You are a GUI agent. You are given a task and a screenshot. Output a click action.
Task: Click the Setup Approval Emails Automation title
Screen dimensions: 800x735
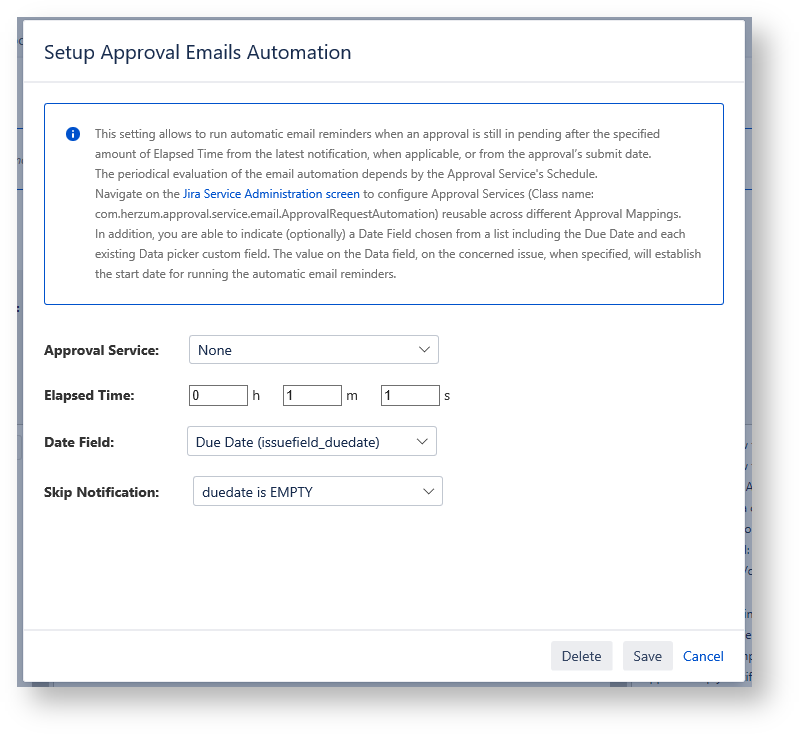point(197,52)
